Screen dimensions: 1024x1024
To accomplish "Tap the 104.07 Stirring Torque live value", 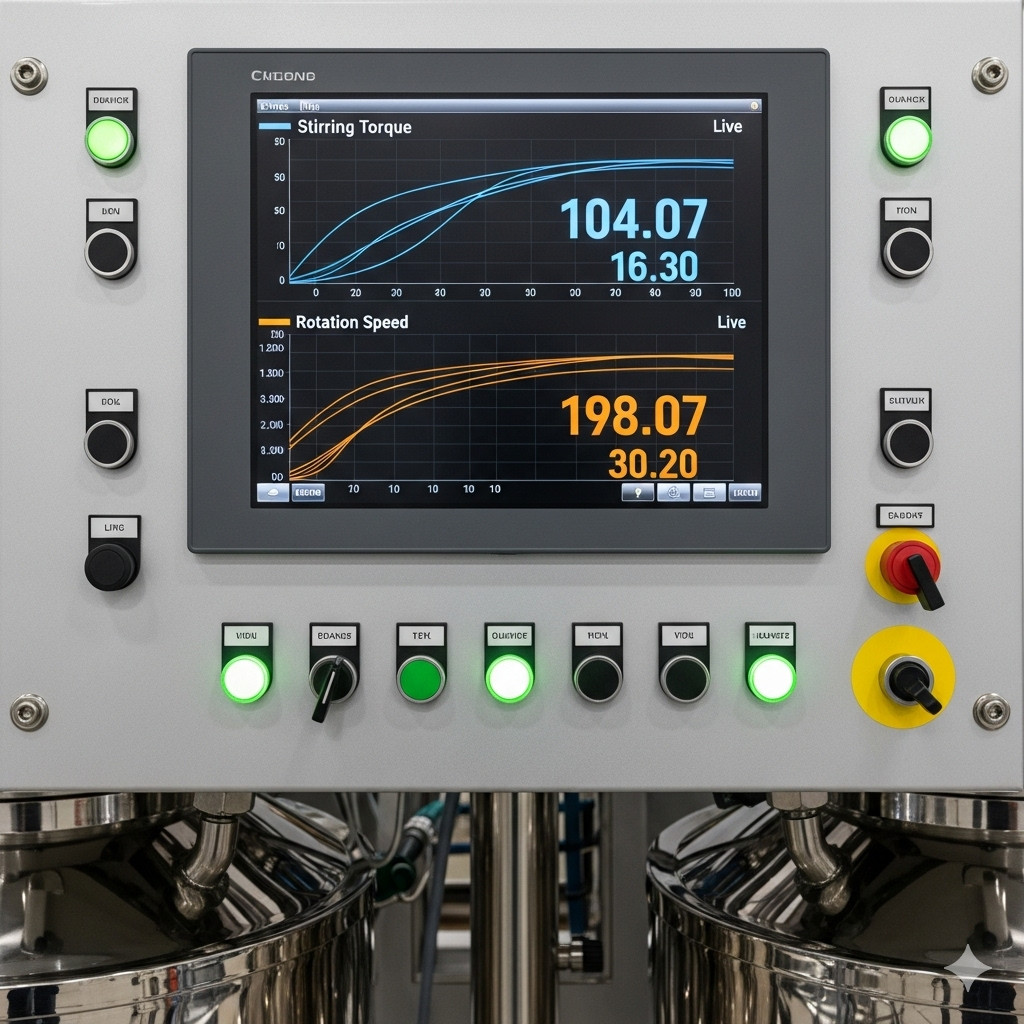I will (x=633, y=219).
